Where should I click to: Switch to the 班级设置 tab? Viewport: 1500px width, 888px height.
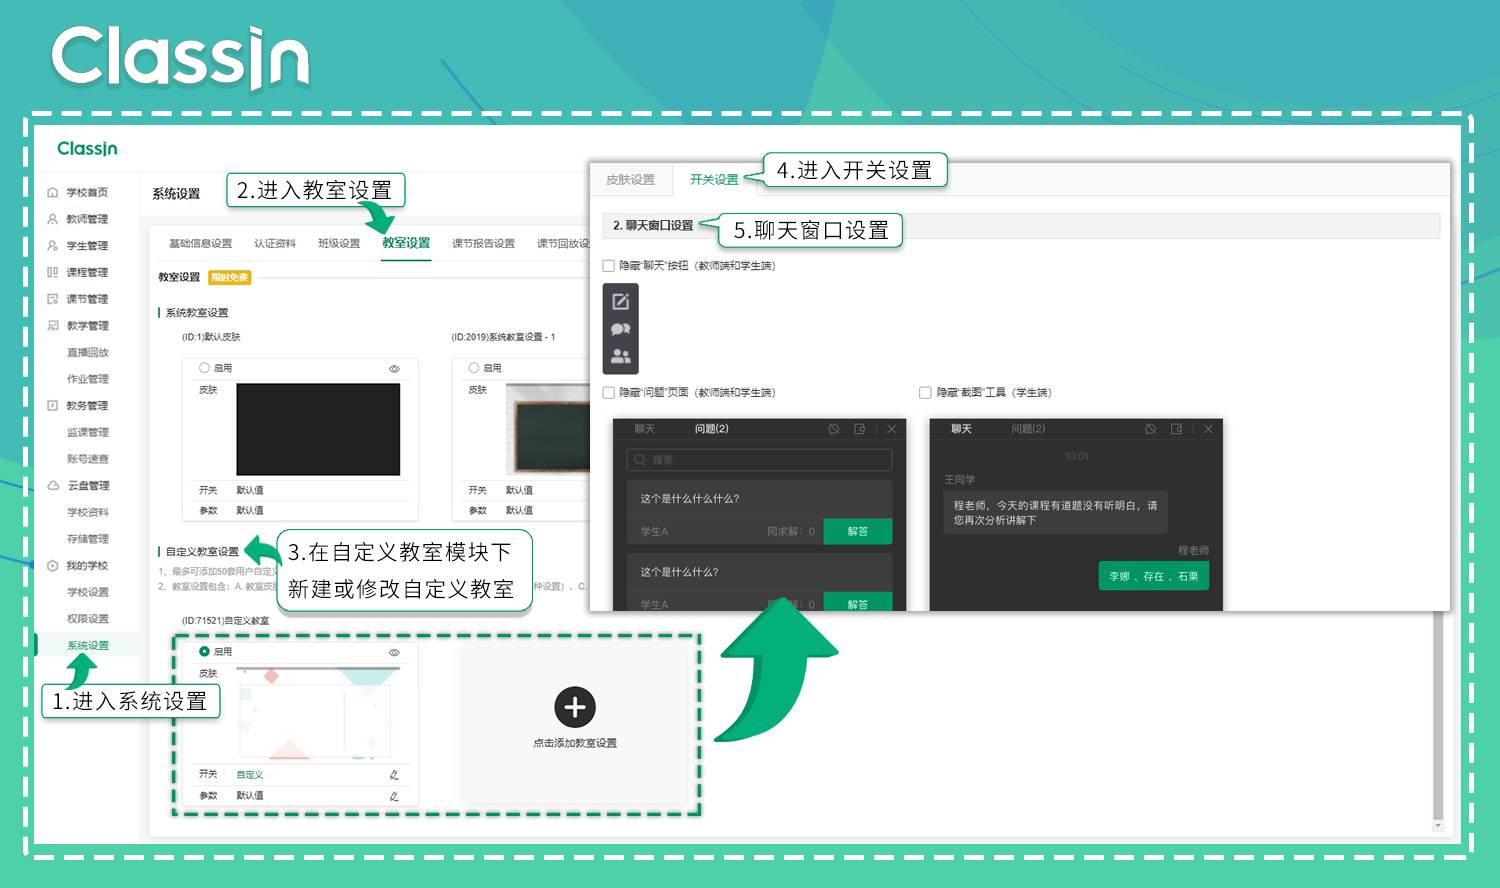pos(339,243)
